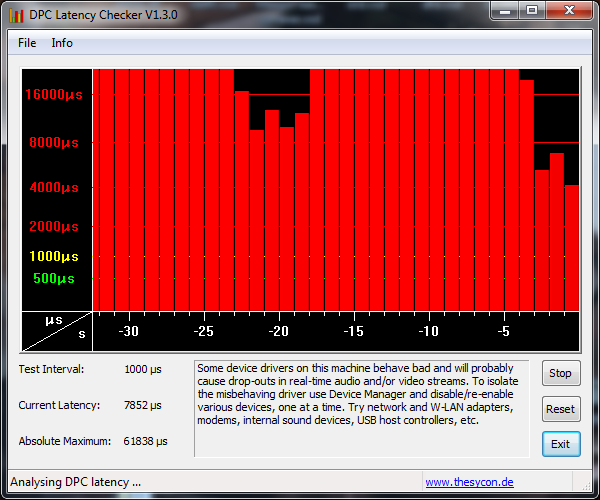Screen dimensions: 600x500
Task: Click the Absolute Maximum label
Action: tap(65, 441)
